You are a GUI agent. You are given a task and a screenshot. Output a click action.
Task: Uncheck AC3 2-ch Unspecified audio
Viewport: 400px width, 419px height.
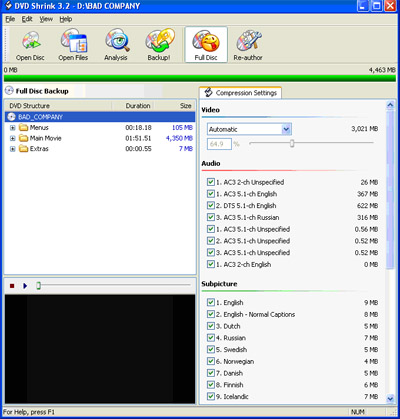(210, 182)
